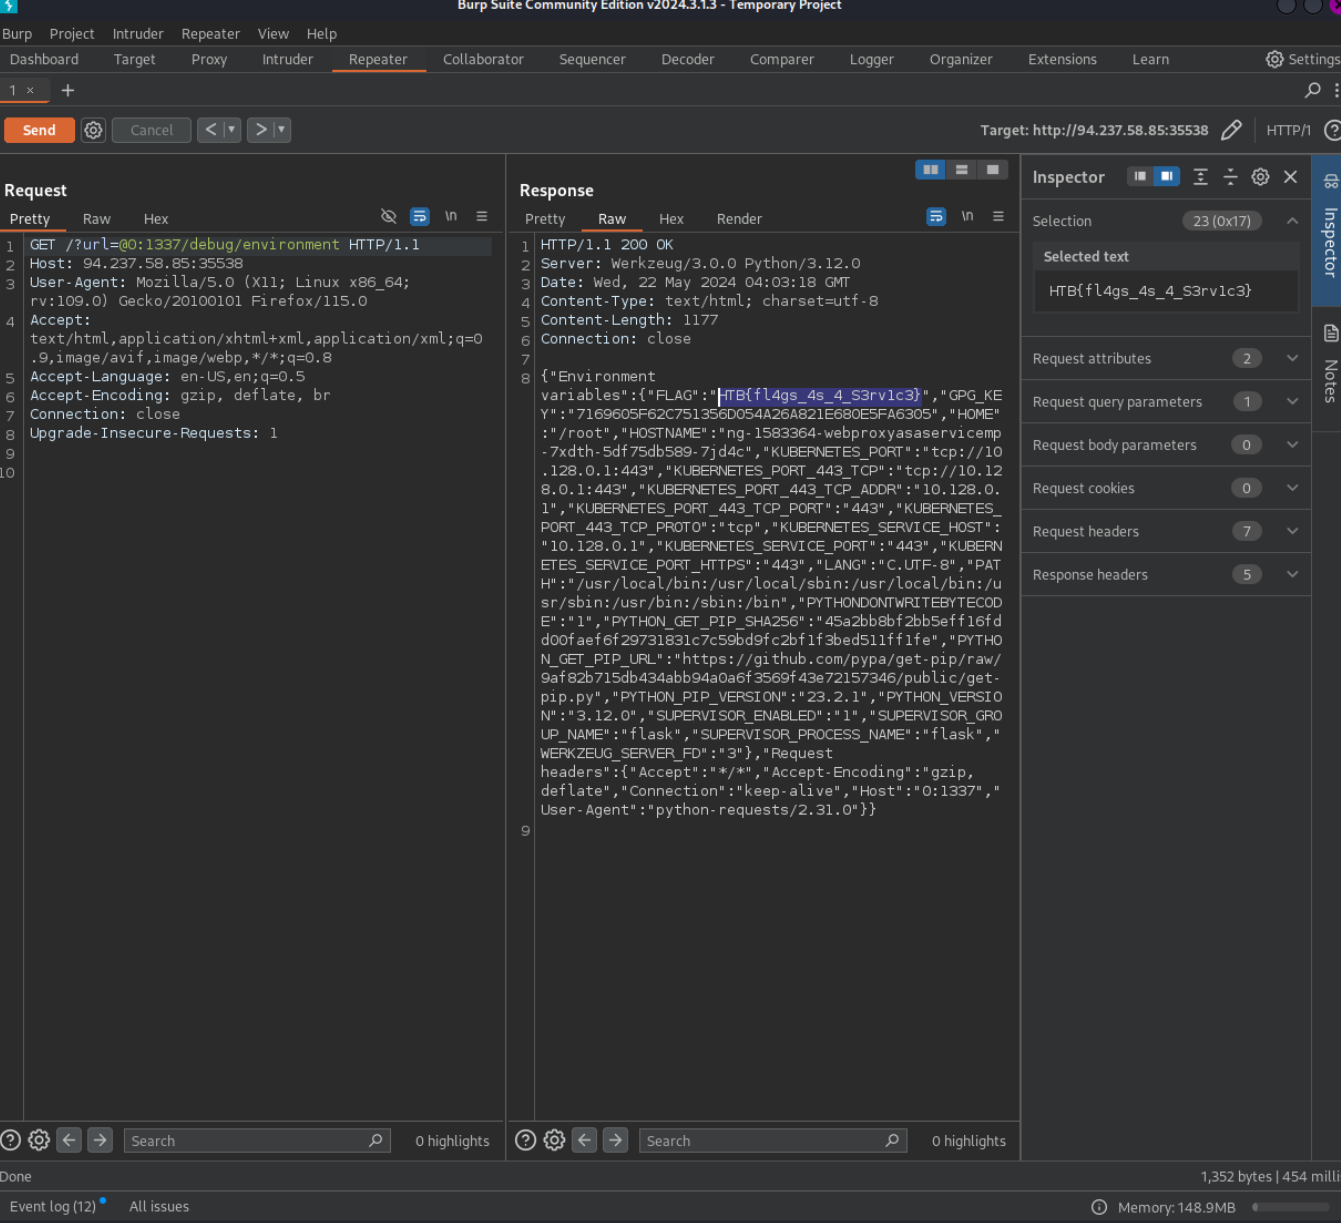Screen dimensions: 1341x1223
Task: Set Inspector left docked layout icon
Action: click(1140, 176)
